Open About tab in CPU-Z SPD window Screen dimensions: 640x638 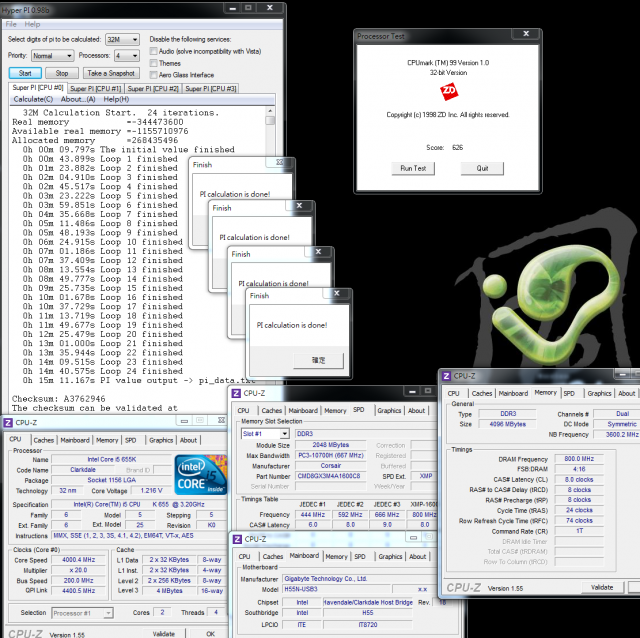coord(416,411)
